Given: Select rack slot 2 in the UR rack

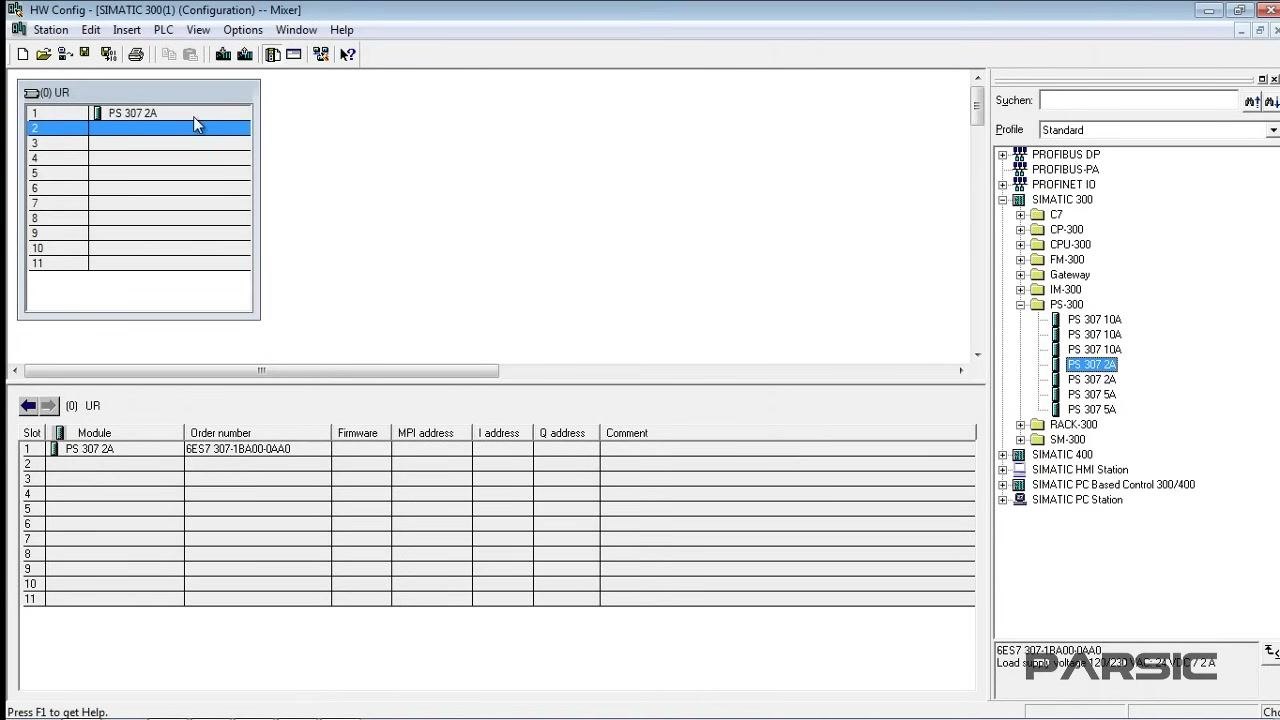Looking at the screenshot, I should (x=138, y=128).
